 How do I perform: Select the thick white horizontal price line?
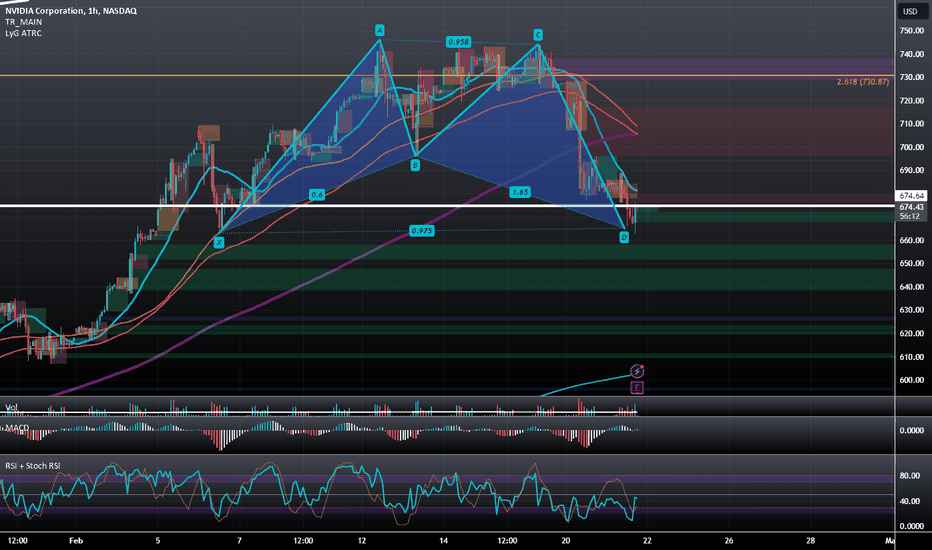click(446, 206)
